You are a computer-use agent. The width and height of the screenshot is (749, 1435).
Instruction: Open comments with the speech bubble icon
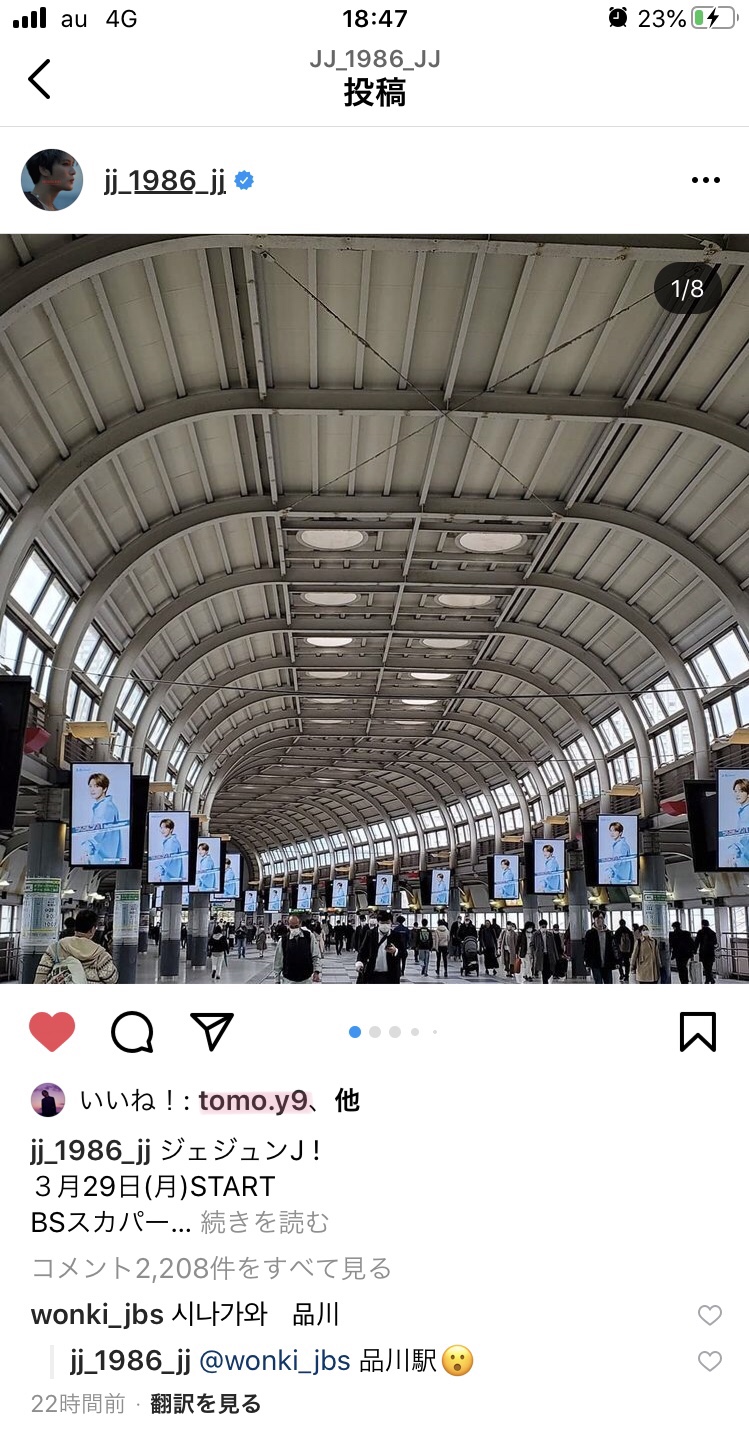coord(132,1032)
